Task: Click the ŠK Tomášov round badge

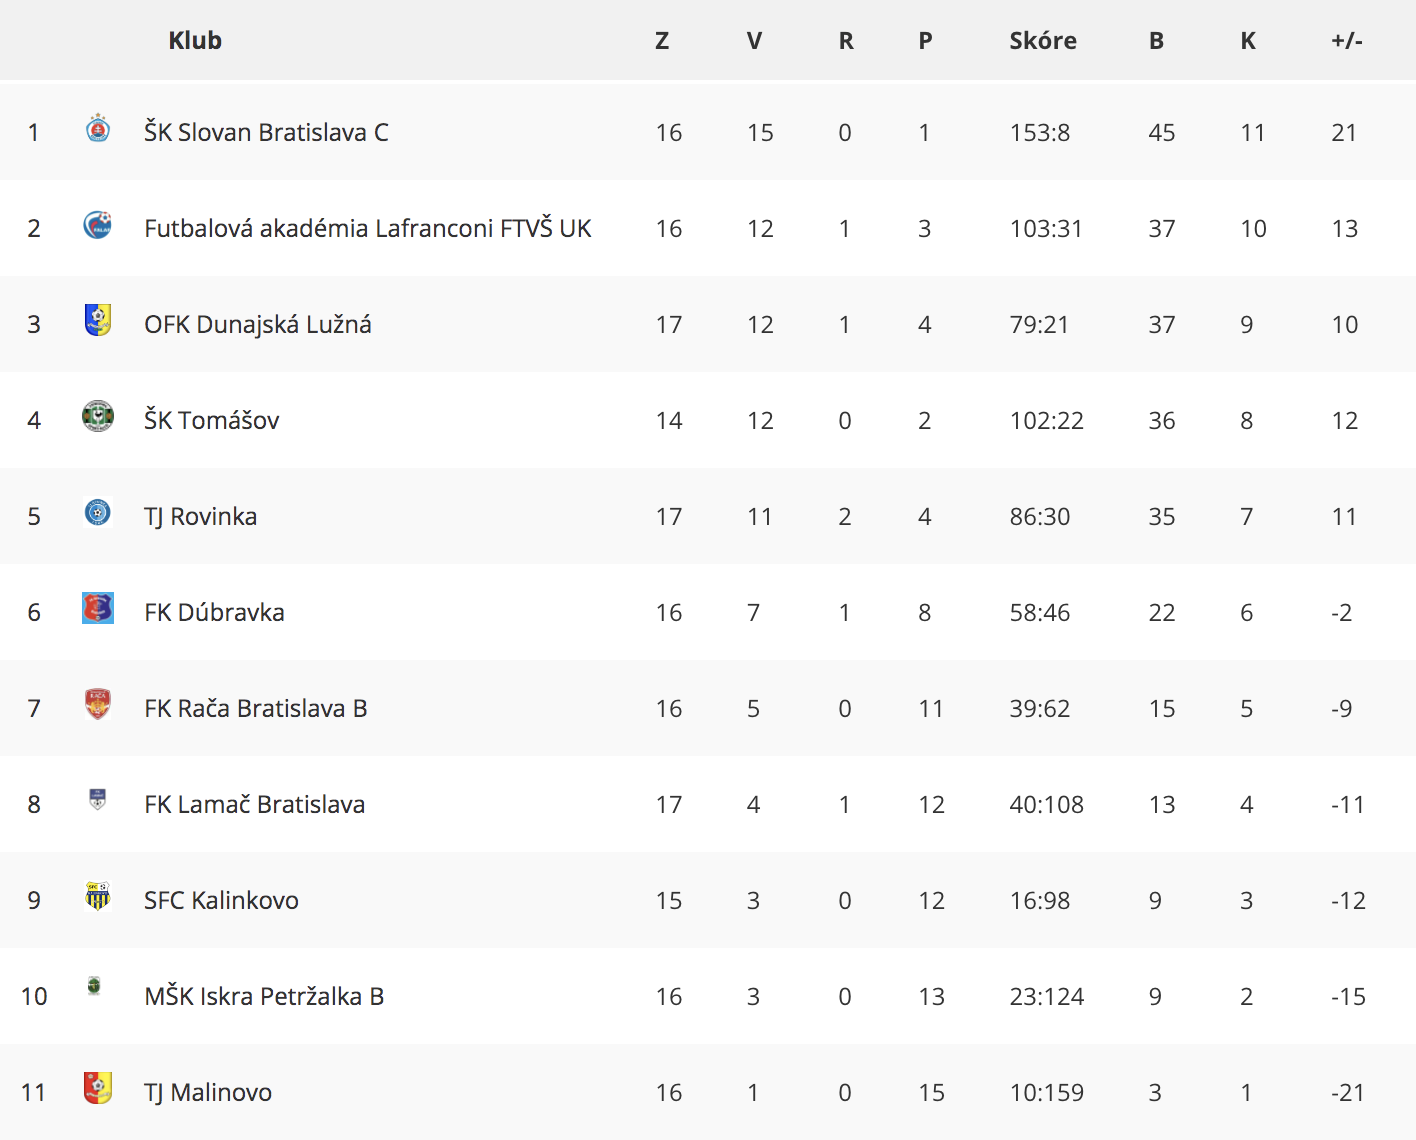Action: click(x=98, y=416)
